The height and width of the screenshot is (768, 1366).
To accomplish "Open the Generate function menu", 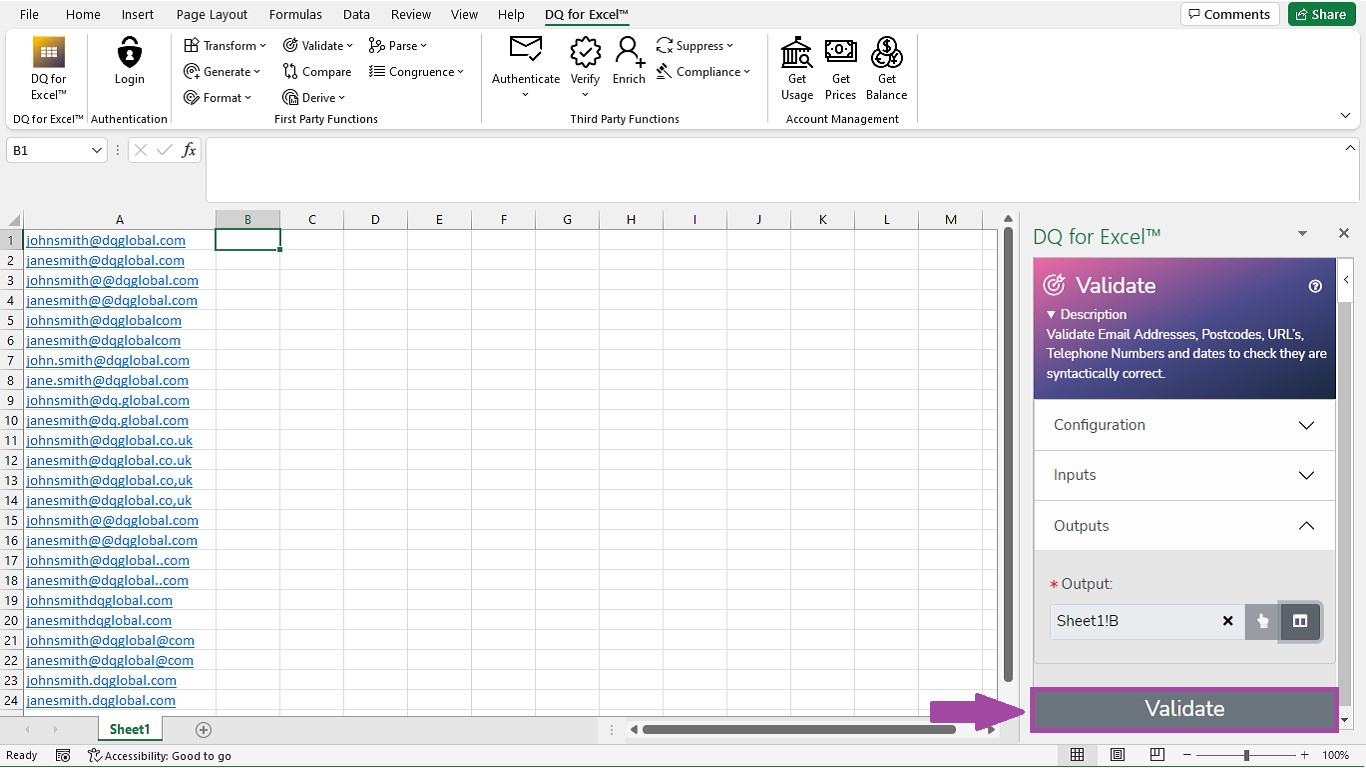I will [222, 71].
